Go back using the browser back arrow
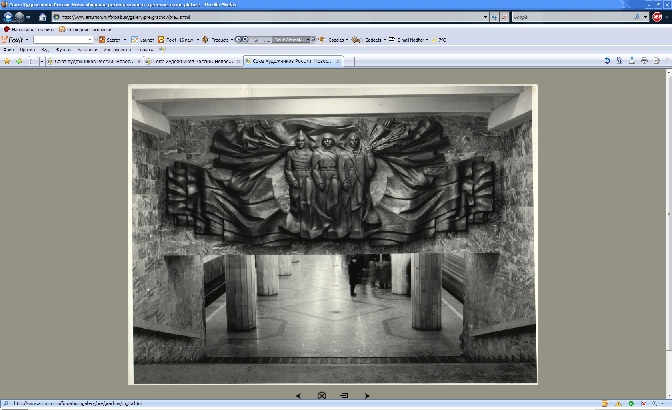 tap(8, 17)
